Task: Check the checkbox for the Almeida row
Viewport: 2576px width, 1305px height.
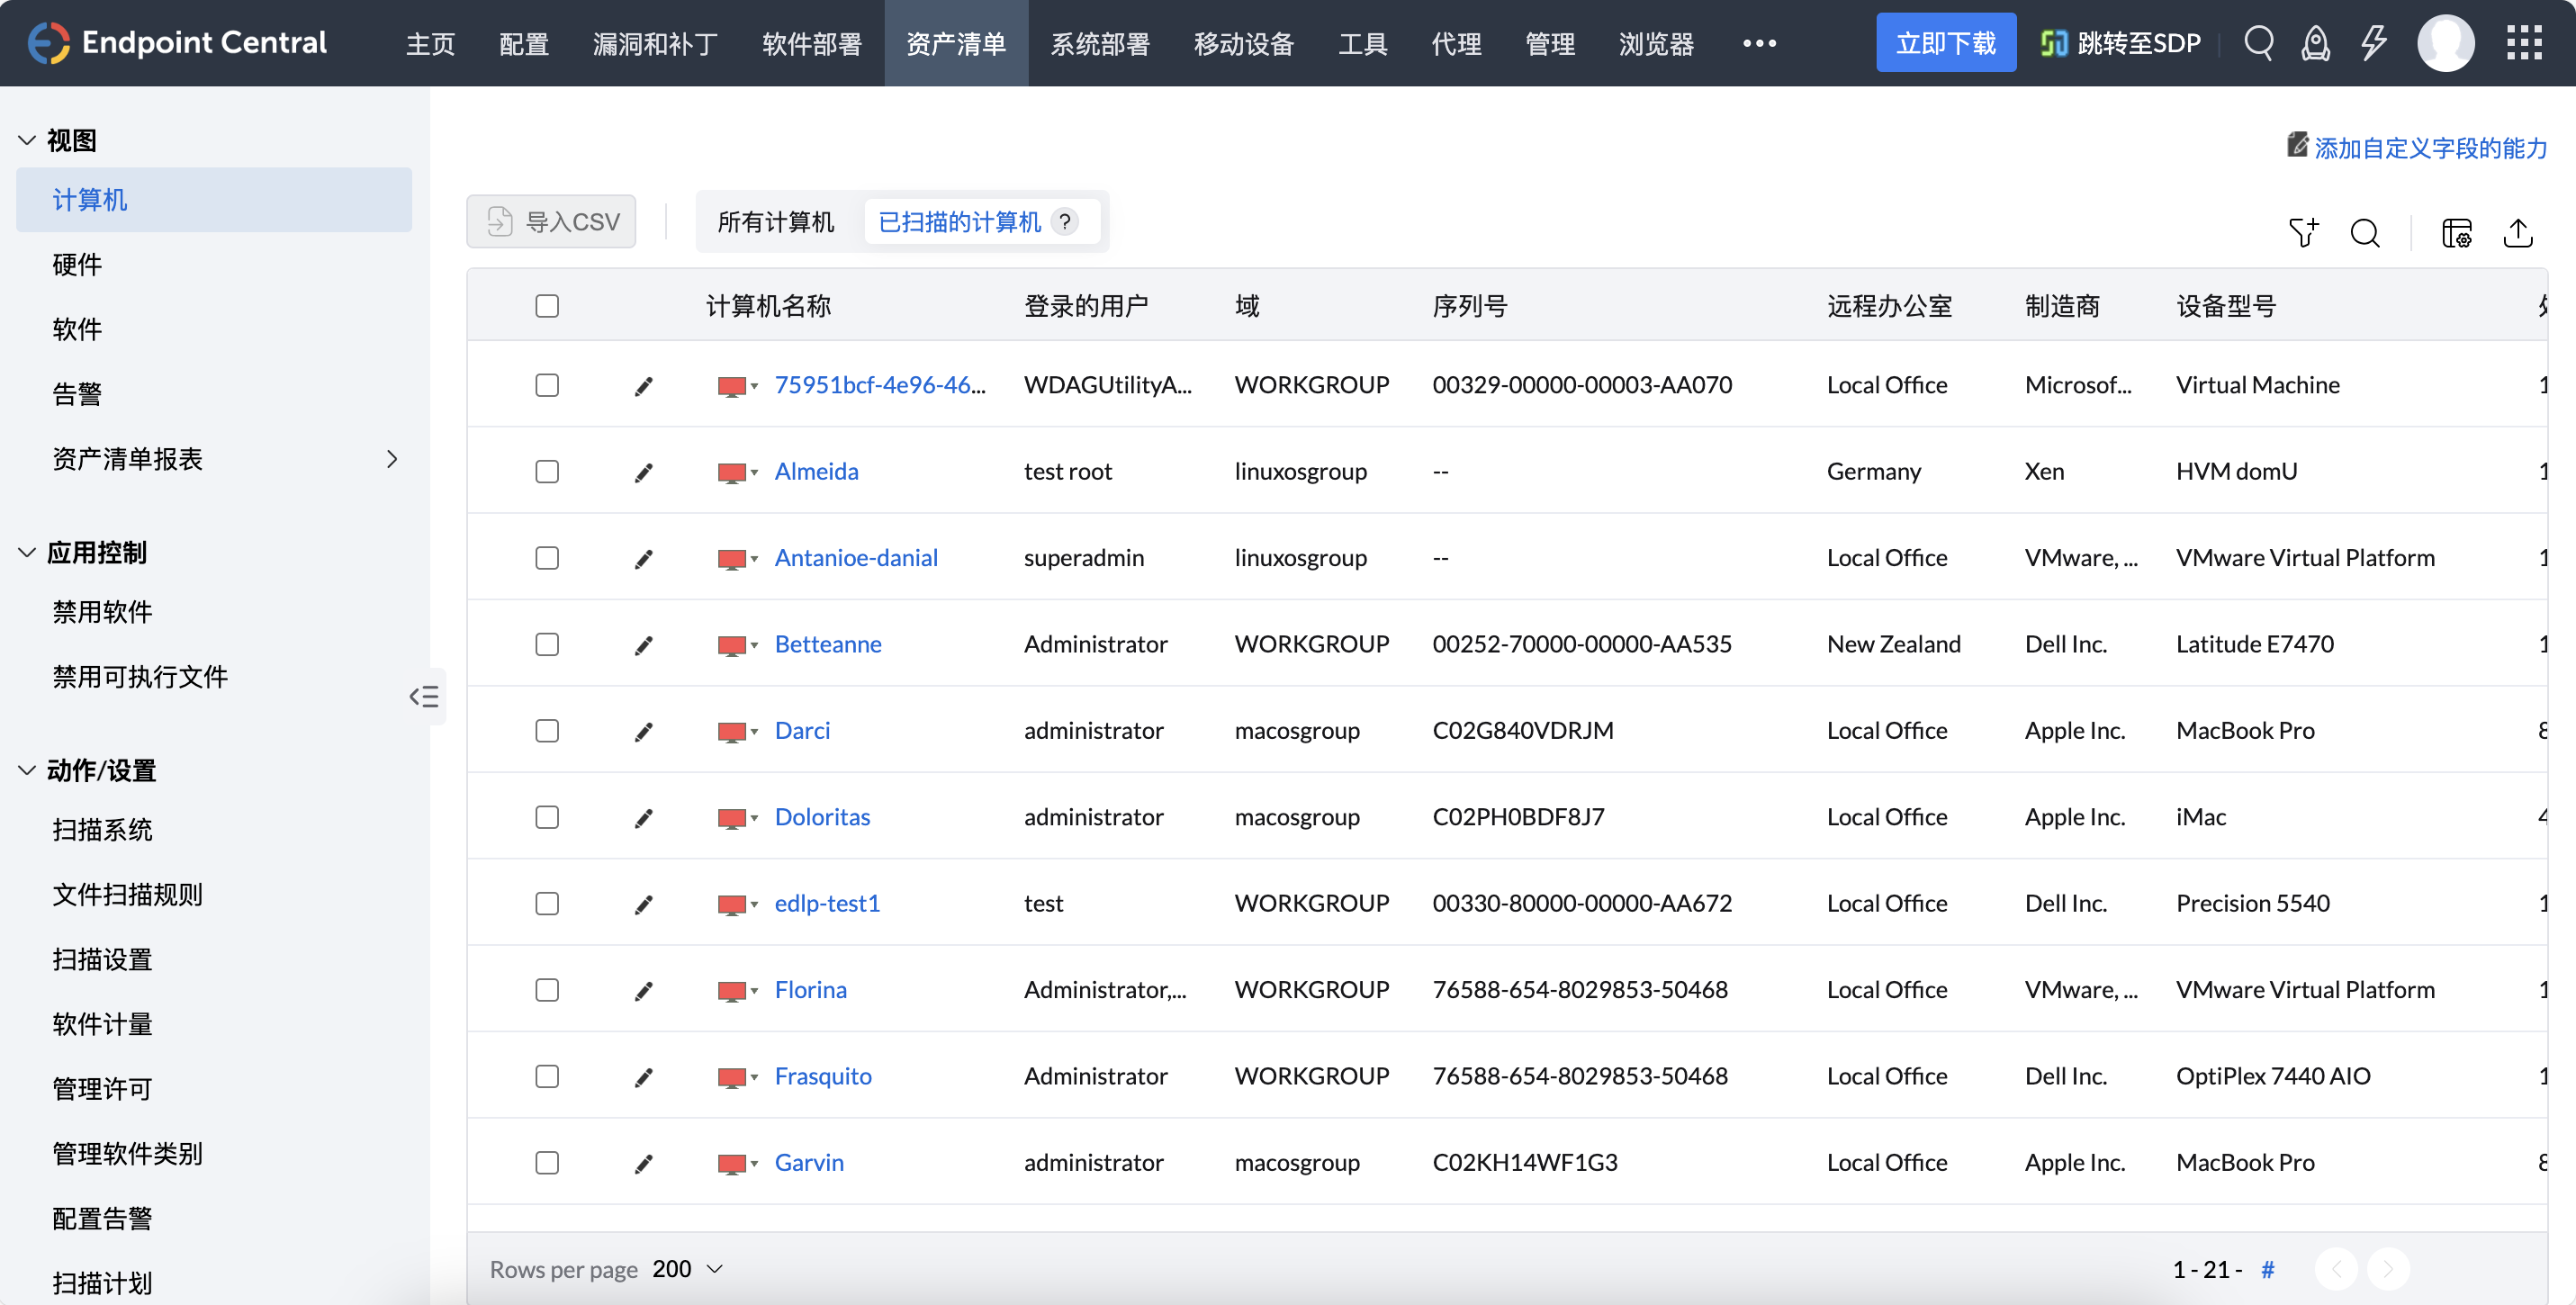Action: [x=547, y=471]
